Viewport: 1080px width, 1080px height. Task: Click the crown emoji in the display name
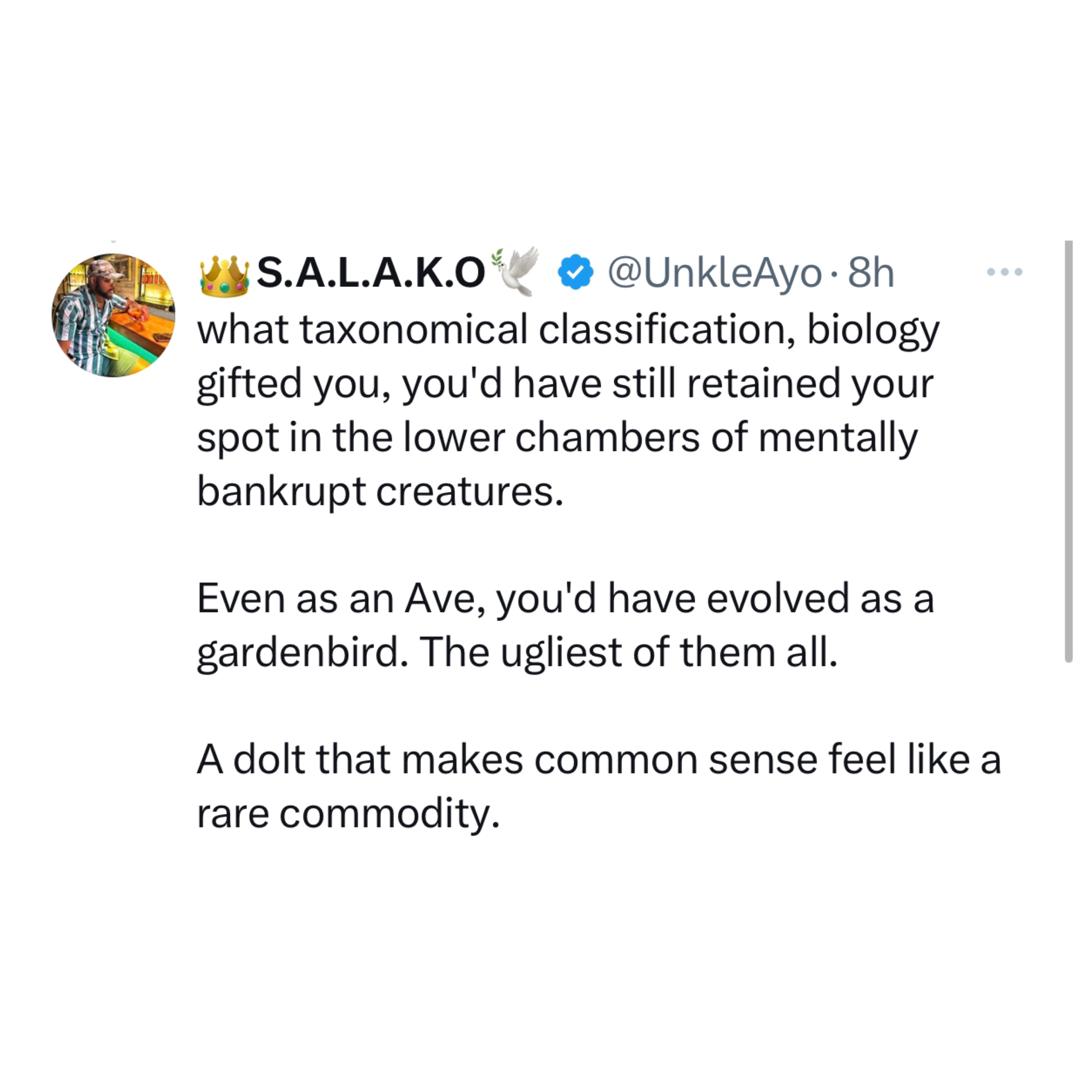coord(226,270)
